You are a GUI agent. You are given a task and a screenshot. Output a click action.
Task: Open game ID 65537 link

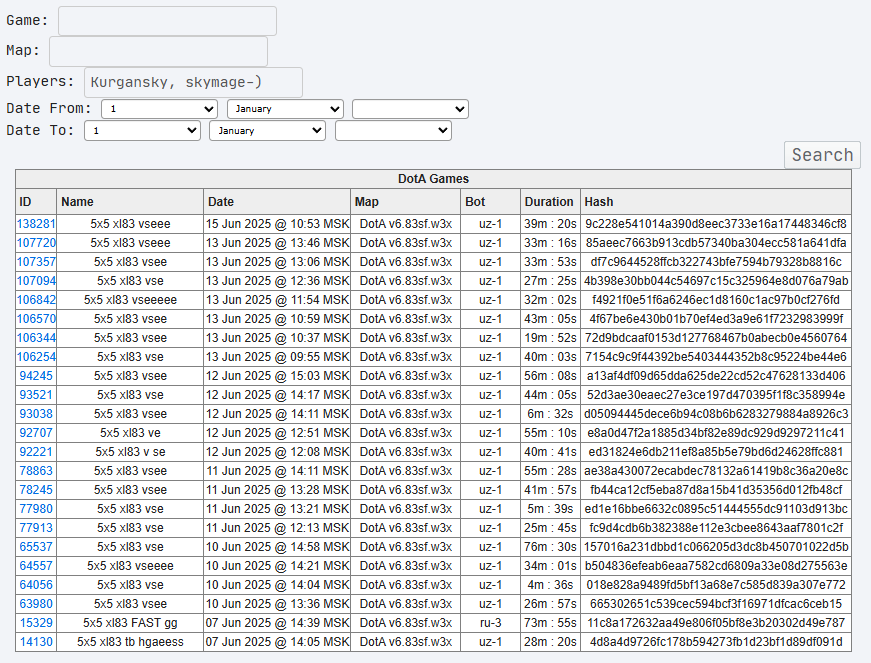tap(36, 547)
